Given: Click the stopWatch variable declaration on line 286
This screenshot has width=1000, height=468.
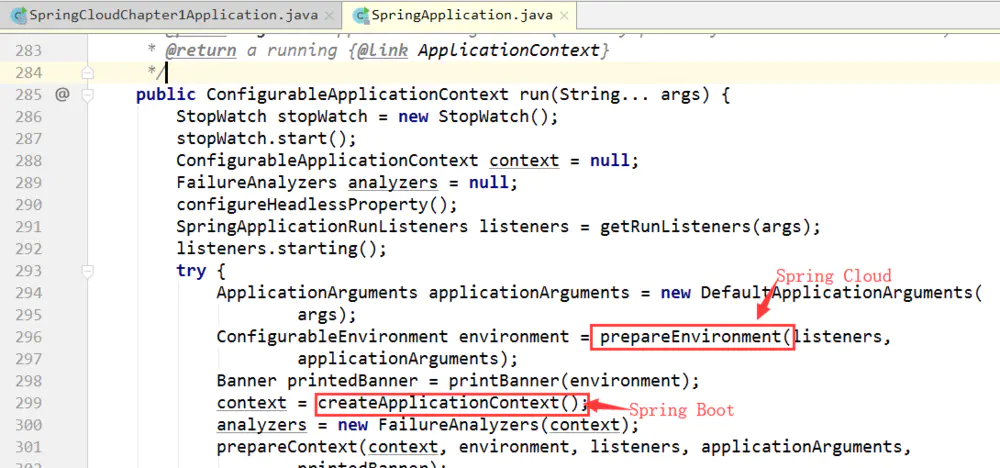Looking at the screenshot, I should pos(323,117).
